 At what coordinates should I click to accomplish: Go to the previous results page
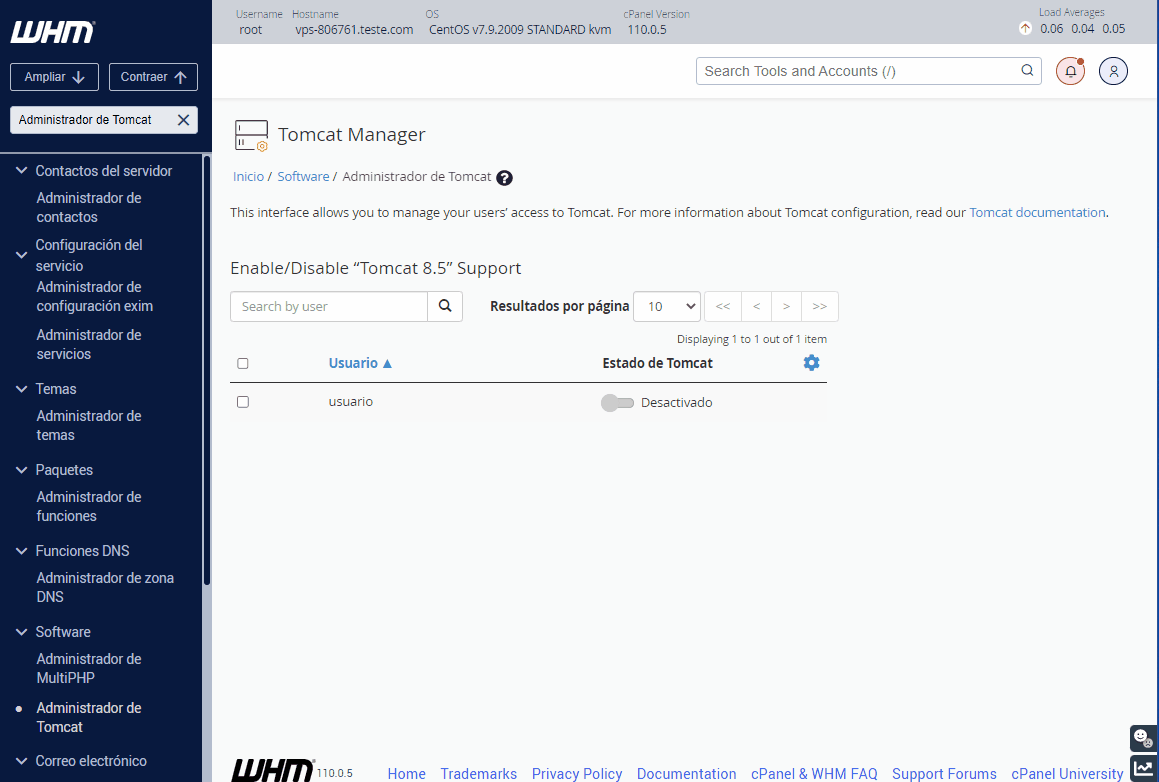click(x=756, y=306)
